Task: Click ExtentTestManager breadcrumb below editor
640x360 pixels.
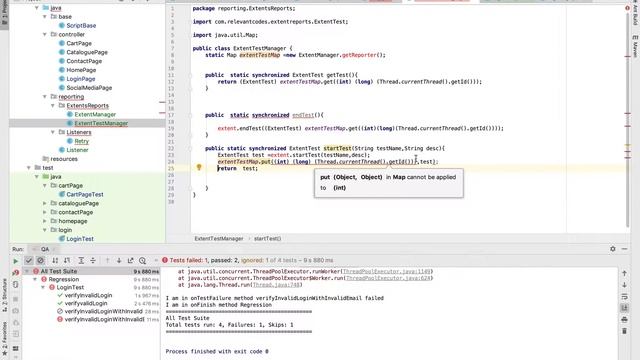Action: [219, 239]
